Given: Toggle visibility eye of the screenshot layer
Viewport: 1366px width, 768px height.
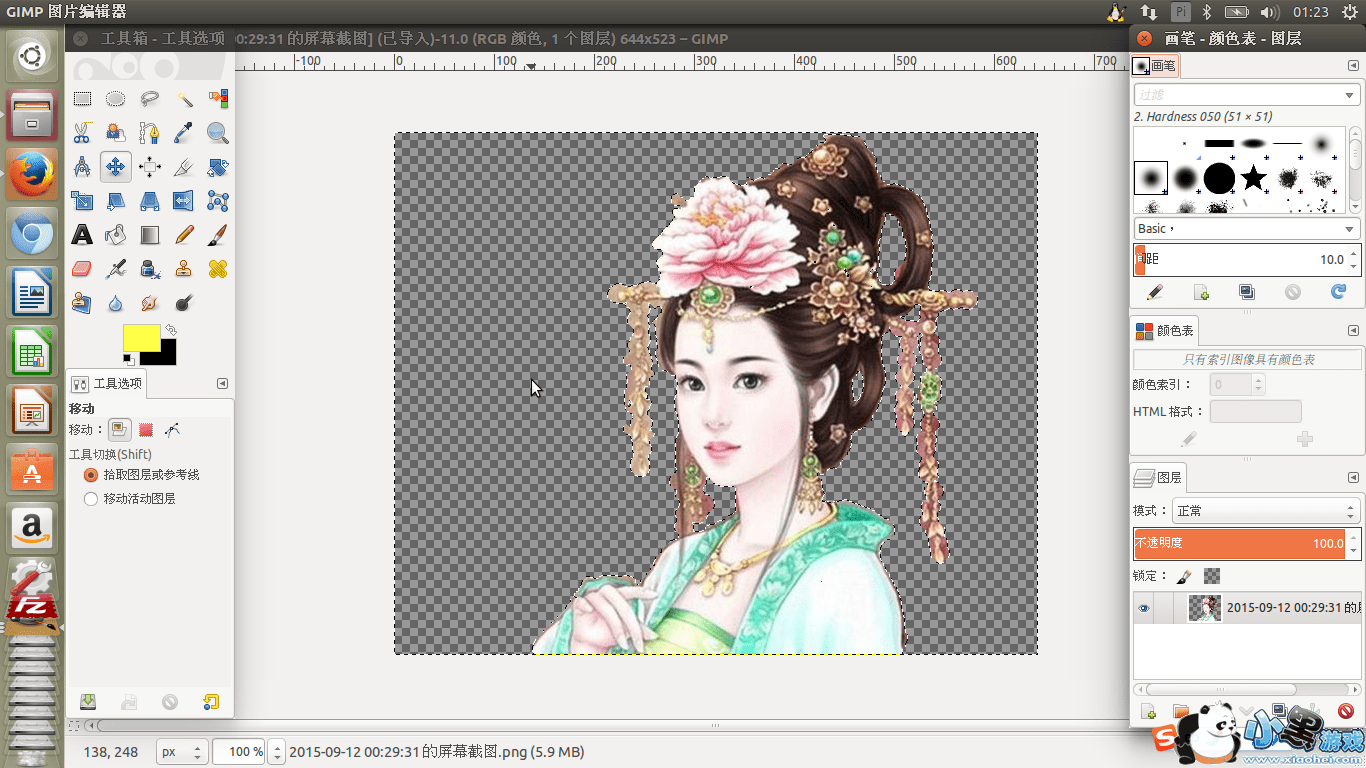Looking at the screenshot, I should tap(1144, 608).
